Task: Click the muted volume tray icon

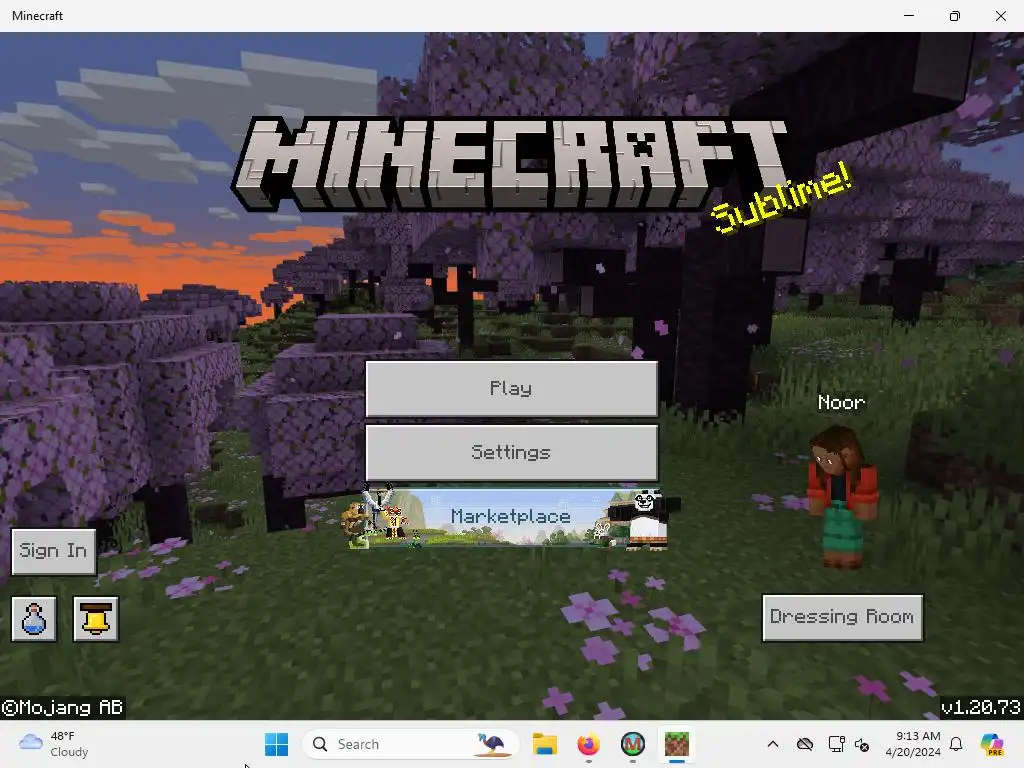Action: (x=862, y=744)
